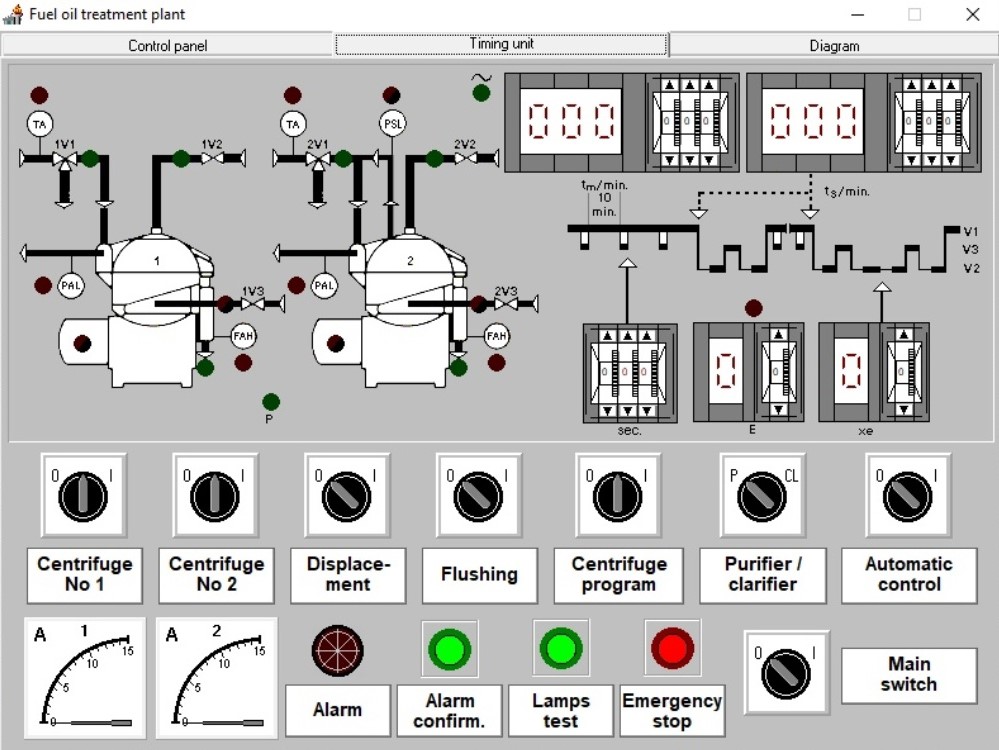Increment first digit of tm/min thumbwheel
Screen dimensions: 999x750
click(669, 85)
